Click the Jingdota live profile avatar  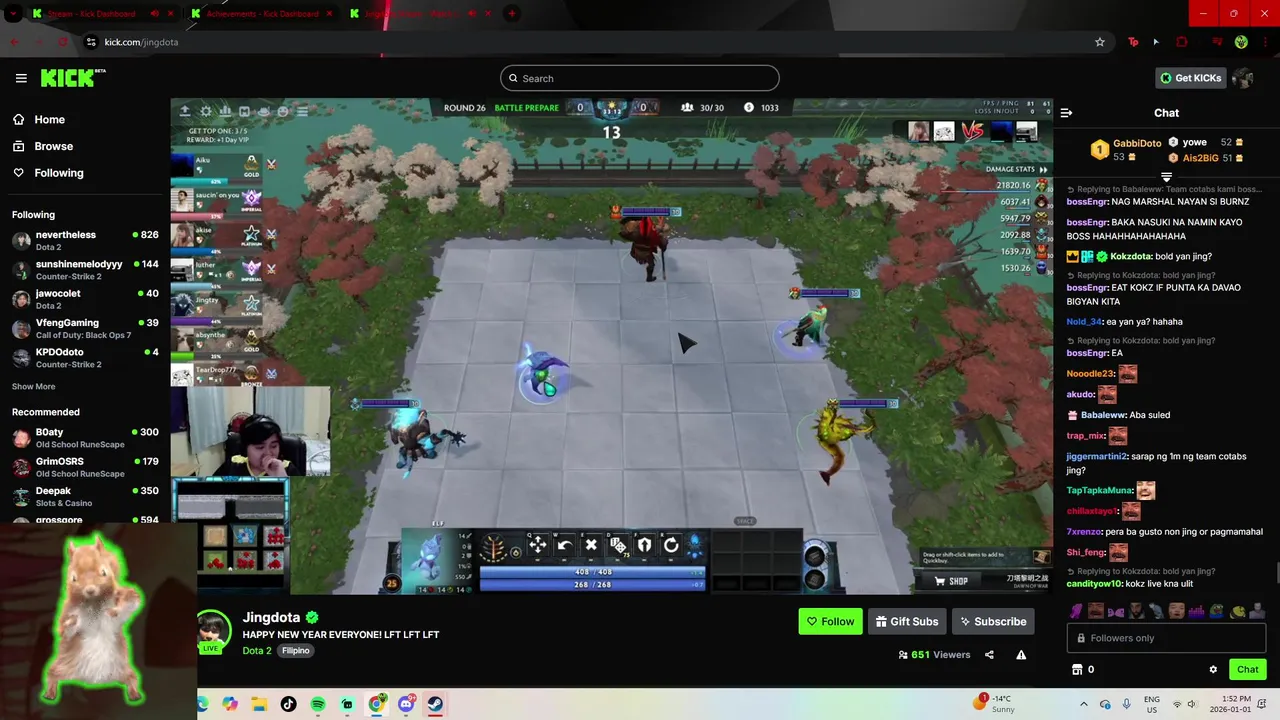(214, 630)
